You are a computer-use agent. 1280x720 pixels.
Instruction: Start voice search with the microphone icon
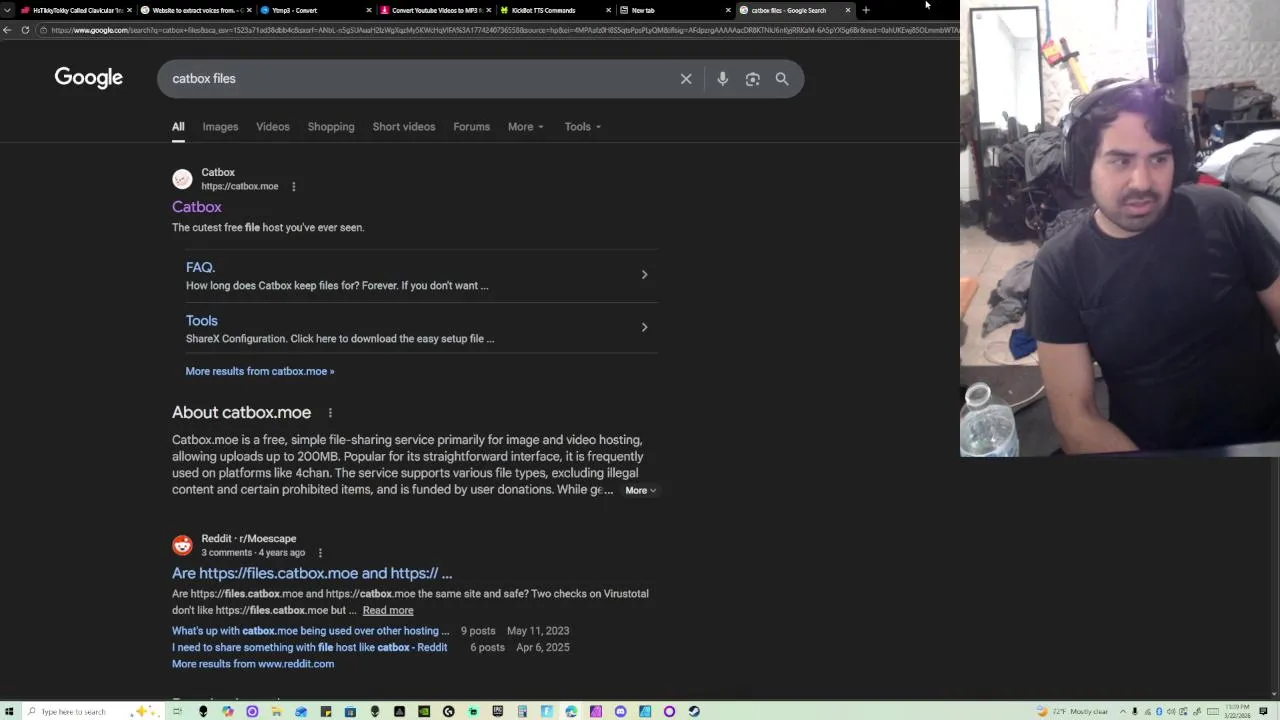click(x=722, y=79)
